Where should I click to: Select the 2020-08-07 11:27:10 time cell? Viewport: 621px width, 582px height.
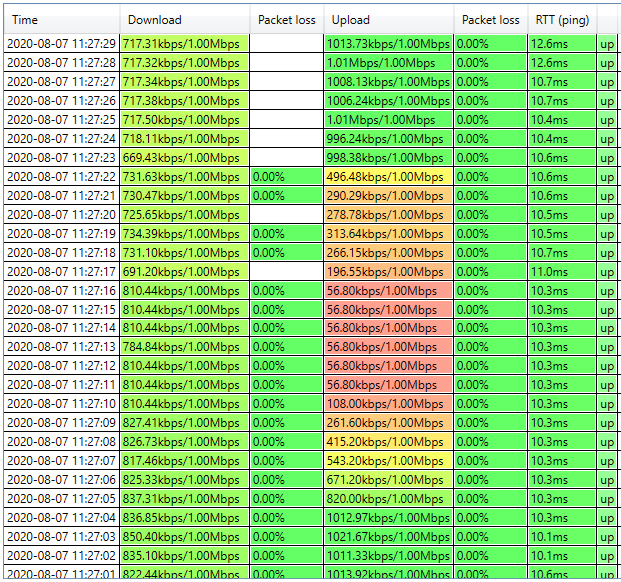[61, 404]
